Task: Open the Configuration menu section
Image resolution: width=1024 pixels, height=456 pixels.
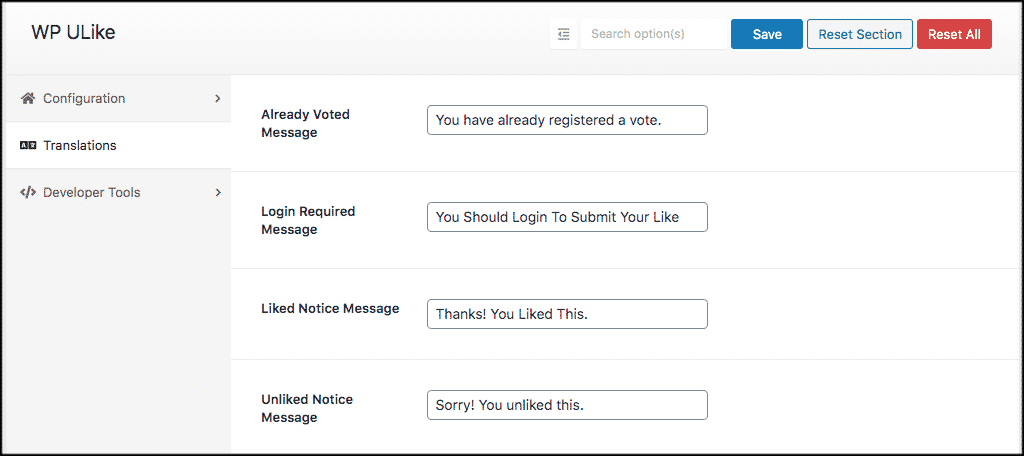Action: click(x=119, y=99)
